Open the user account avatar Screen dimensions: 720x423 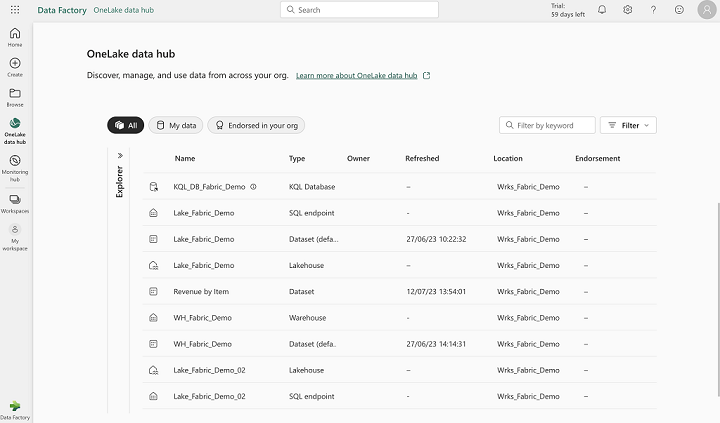coord(707,10)
